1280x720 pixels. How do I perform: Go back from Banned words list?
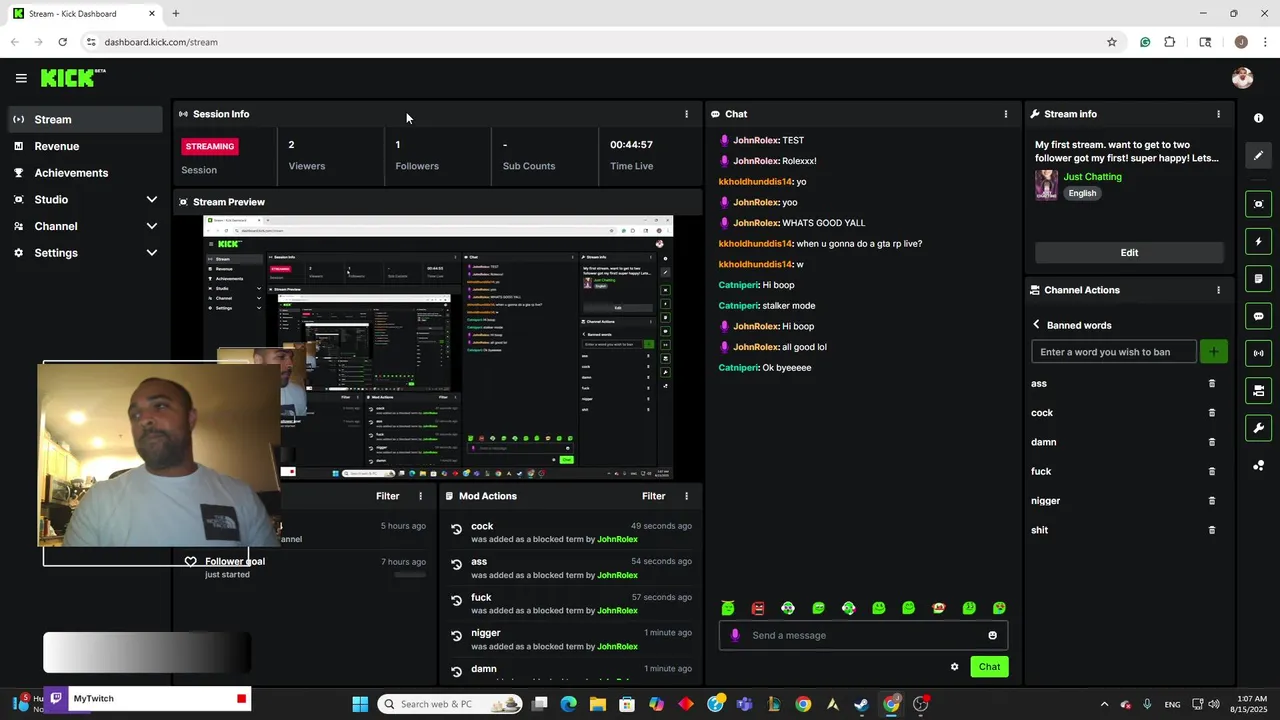1037,325
